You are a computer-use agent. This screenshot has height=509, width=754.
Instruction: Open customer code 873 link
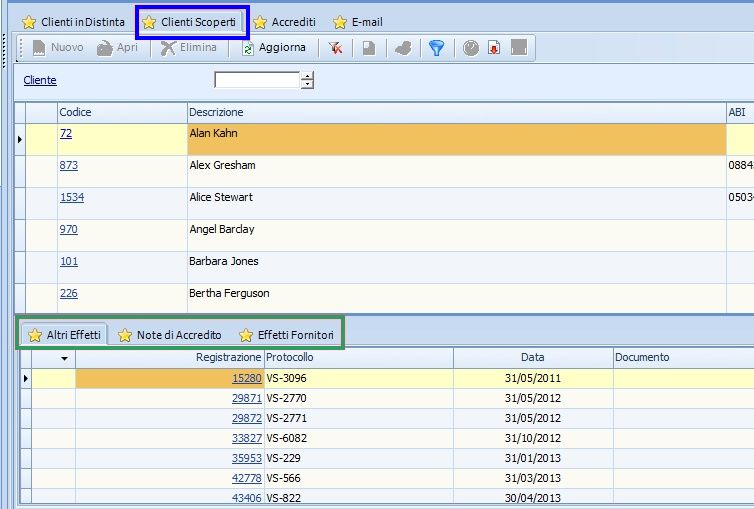(x=69, y=165)
